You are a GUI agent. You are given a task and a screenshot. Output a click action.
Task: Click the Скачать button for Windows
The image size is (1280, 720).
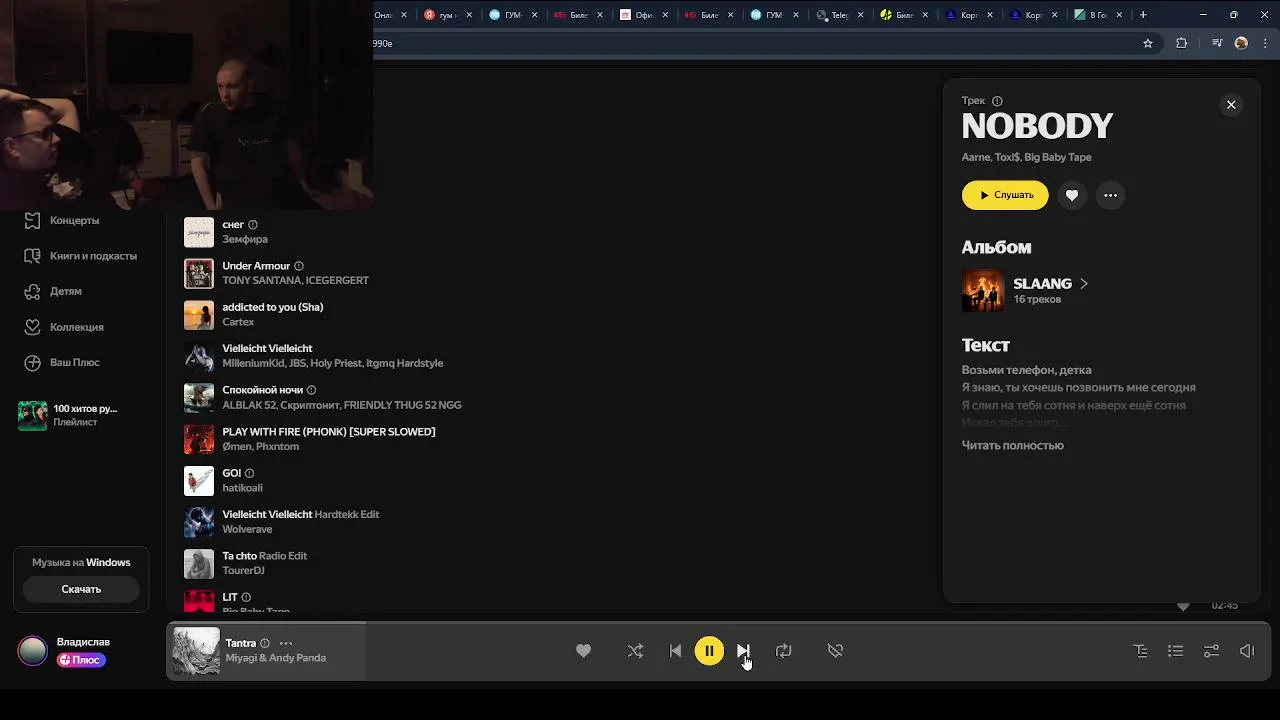81,589
